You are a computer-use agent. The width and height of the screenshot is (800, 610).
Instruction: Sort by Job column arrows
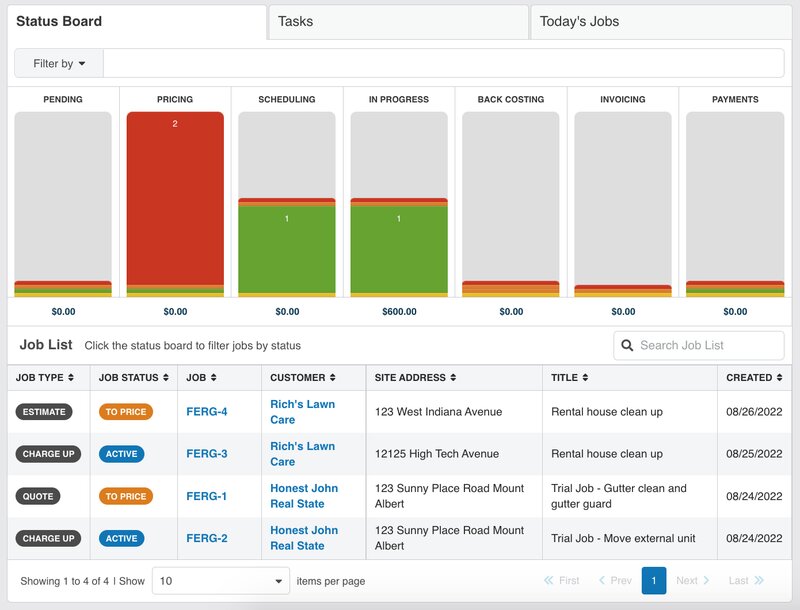tap(213, 377)
